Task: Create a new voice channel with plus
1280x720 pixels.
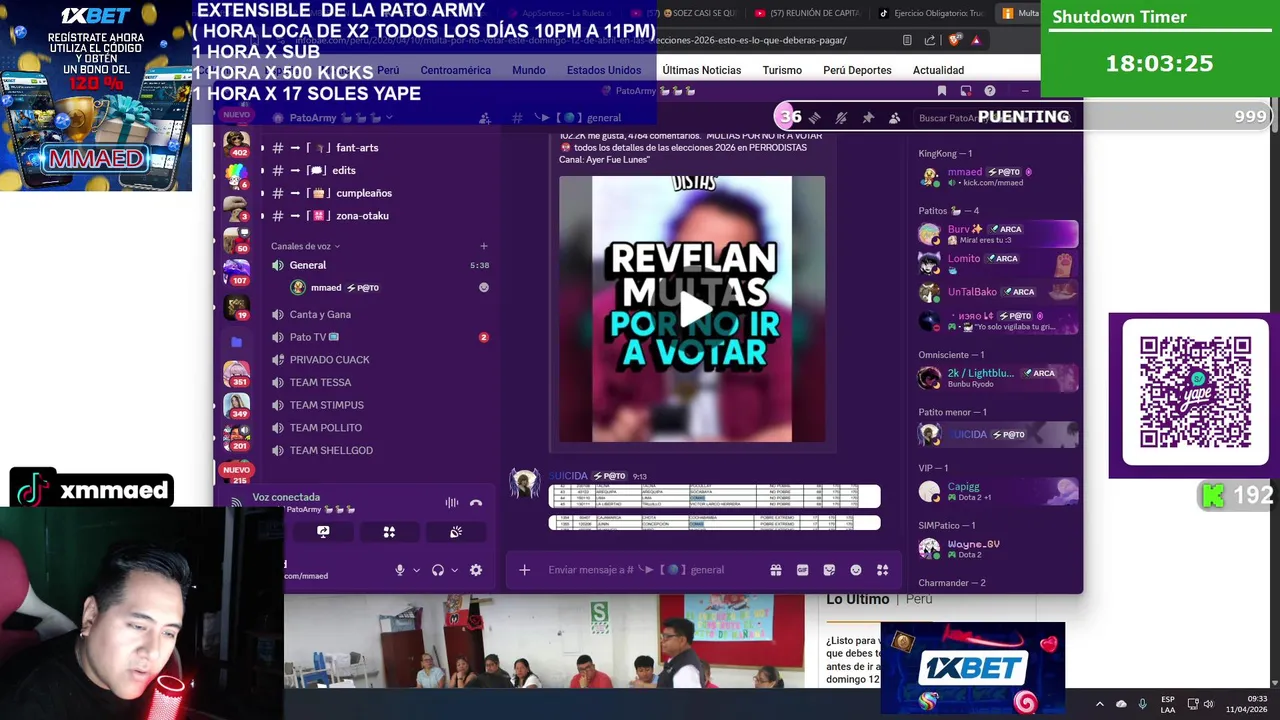Action: [484, 246]
